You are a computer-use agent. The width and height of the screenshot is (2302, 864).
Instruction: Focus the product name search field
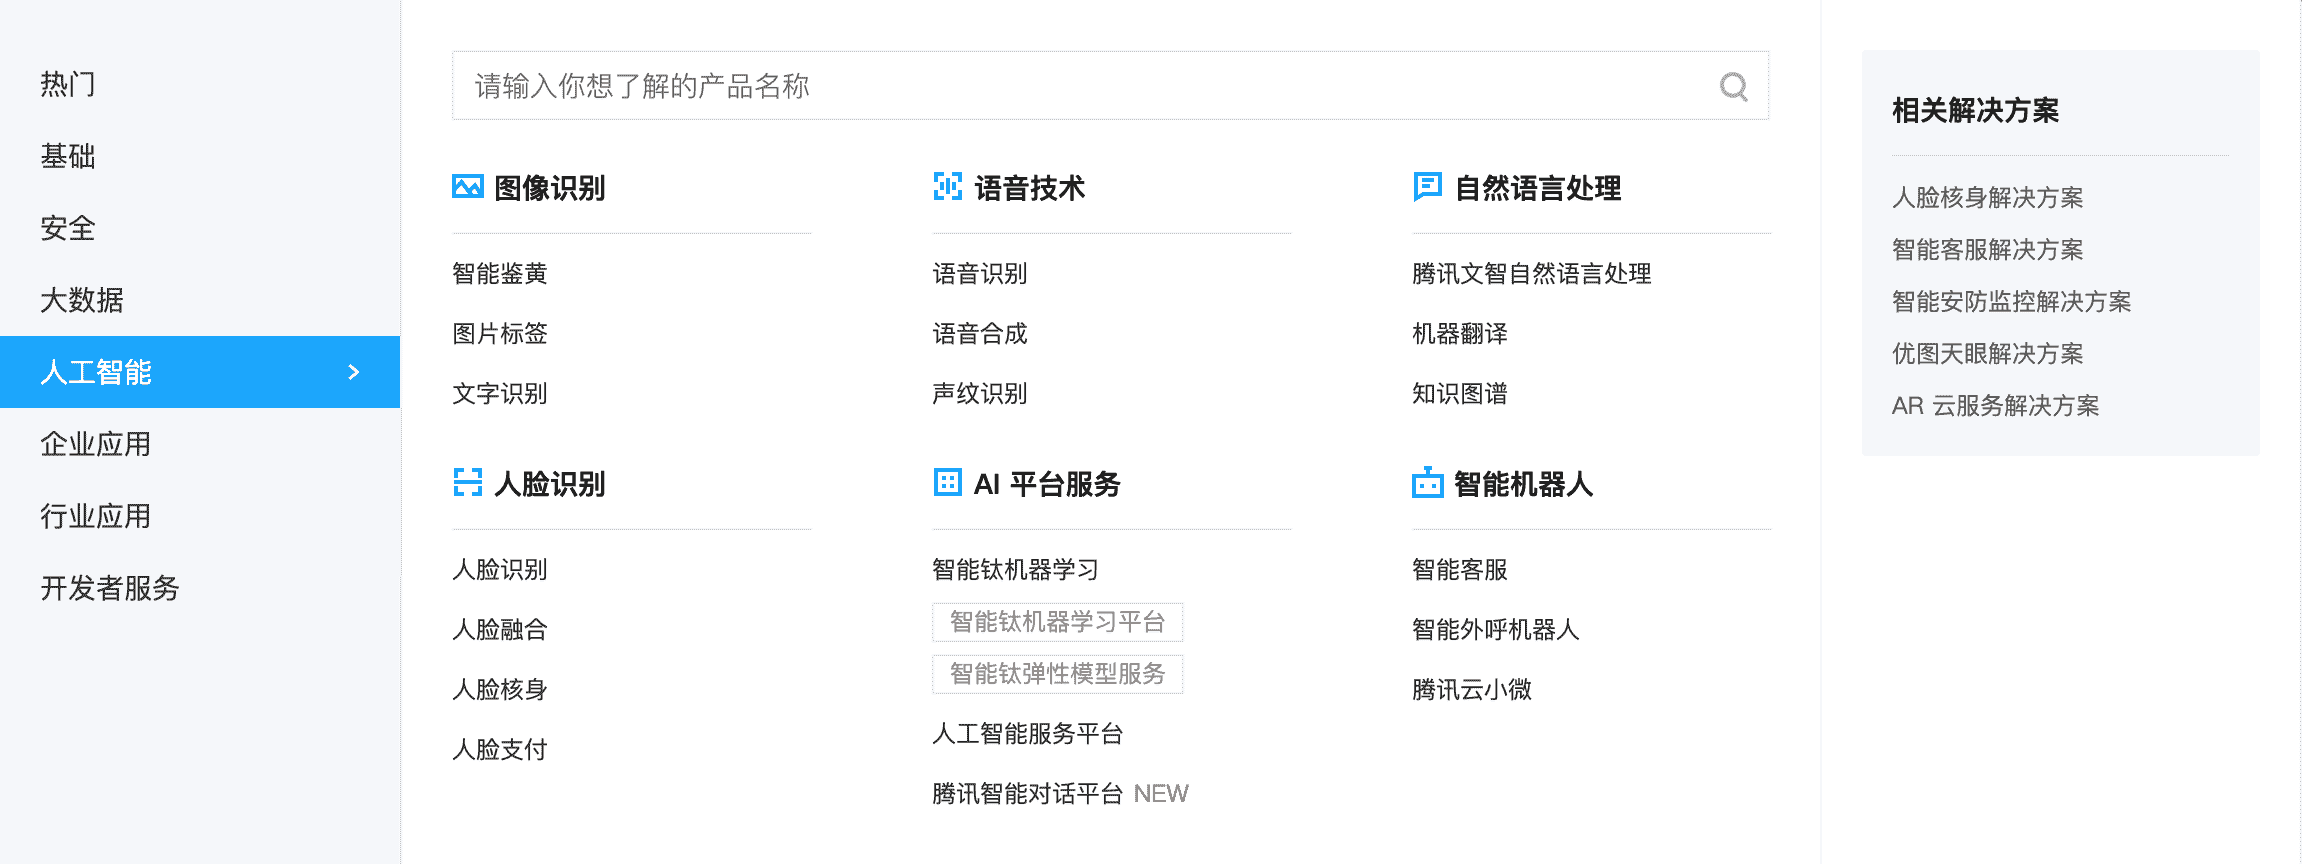point(1080,86)
